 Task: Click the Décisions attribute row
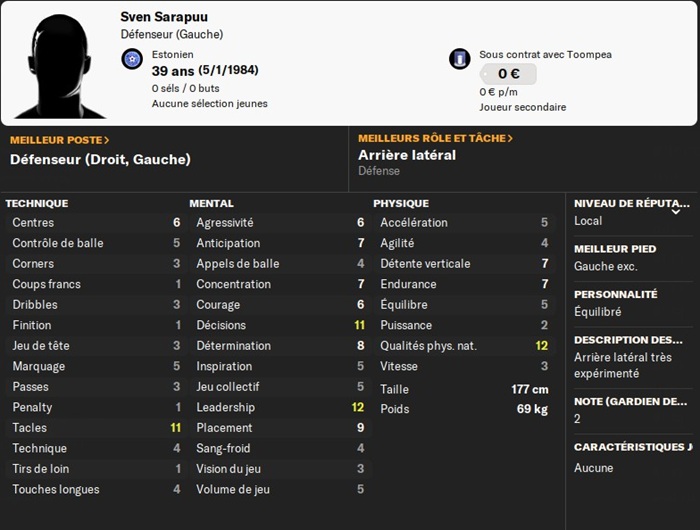pyautogui.click(x=279, y=325)
